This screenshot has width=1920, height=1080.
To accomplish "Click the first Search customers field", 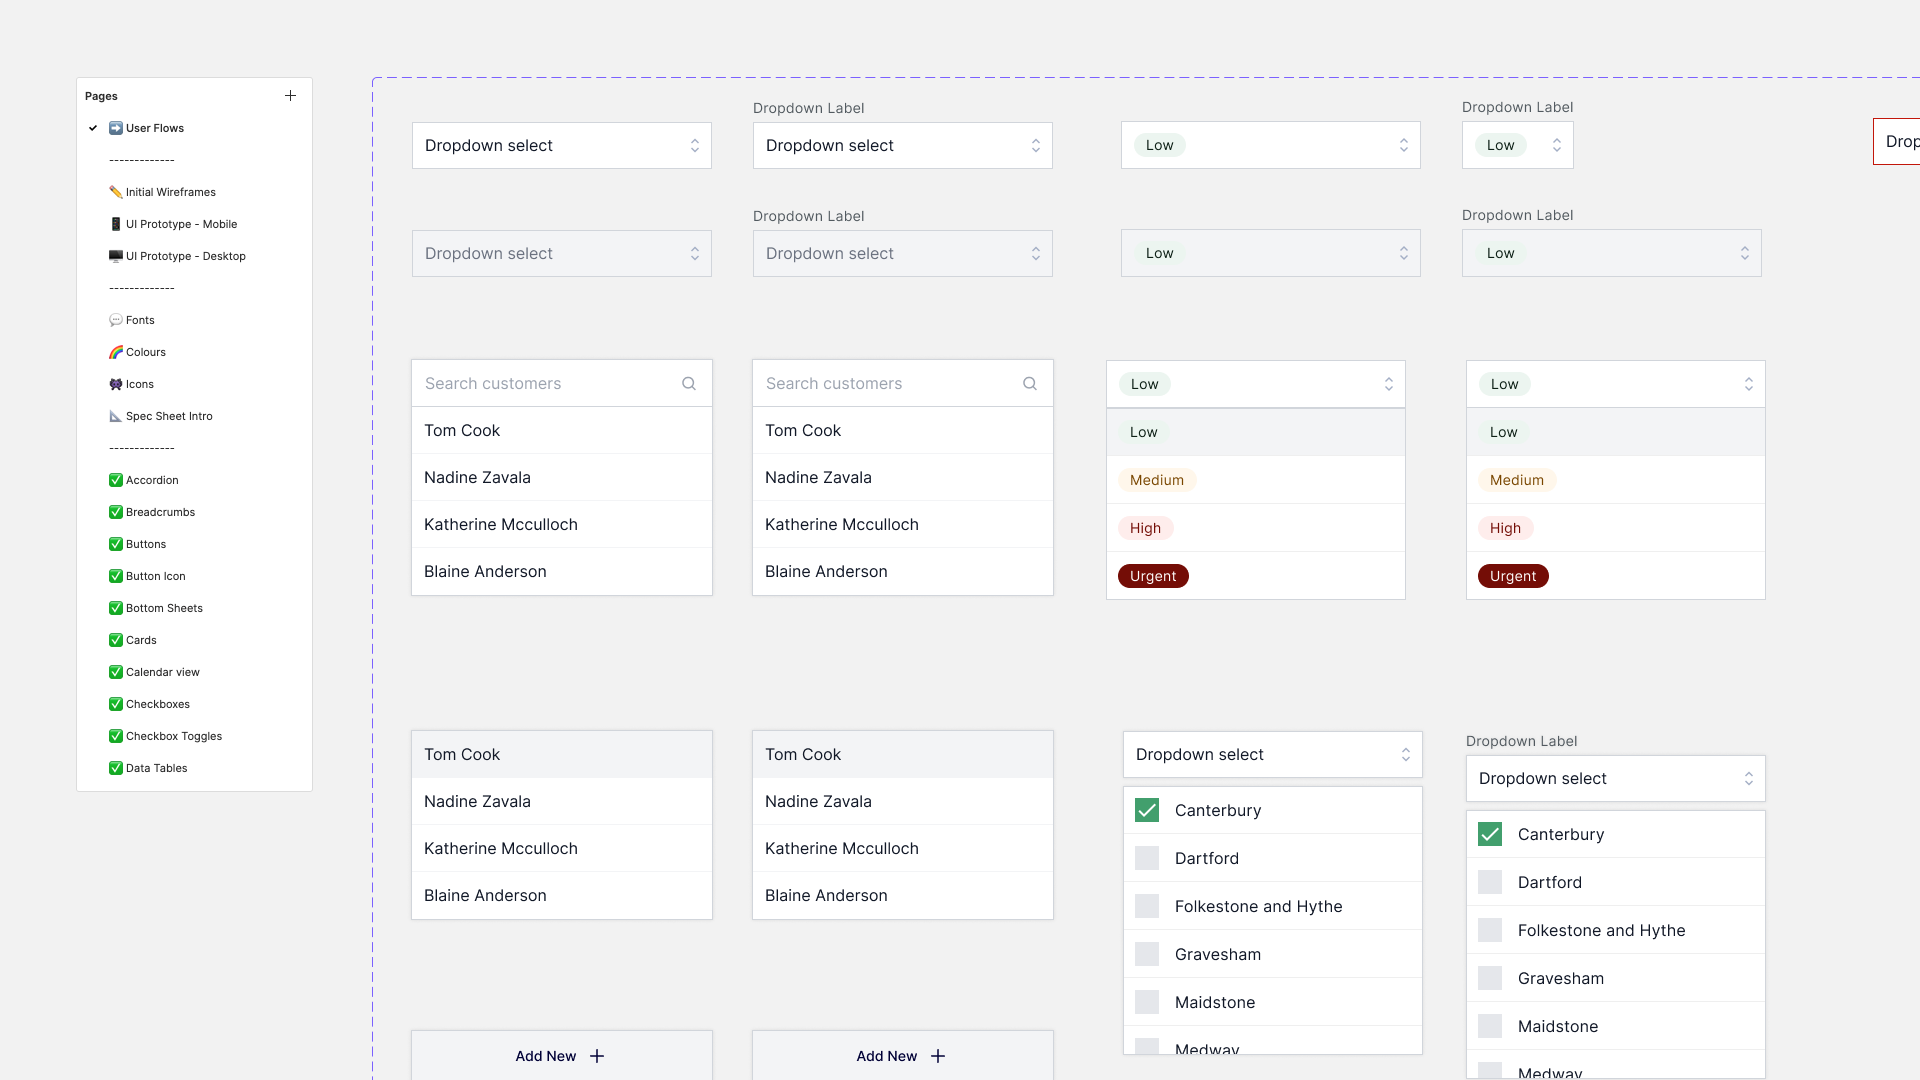I will tap(562, 383).
